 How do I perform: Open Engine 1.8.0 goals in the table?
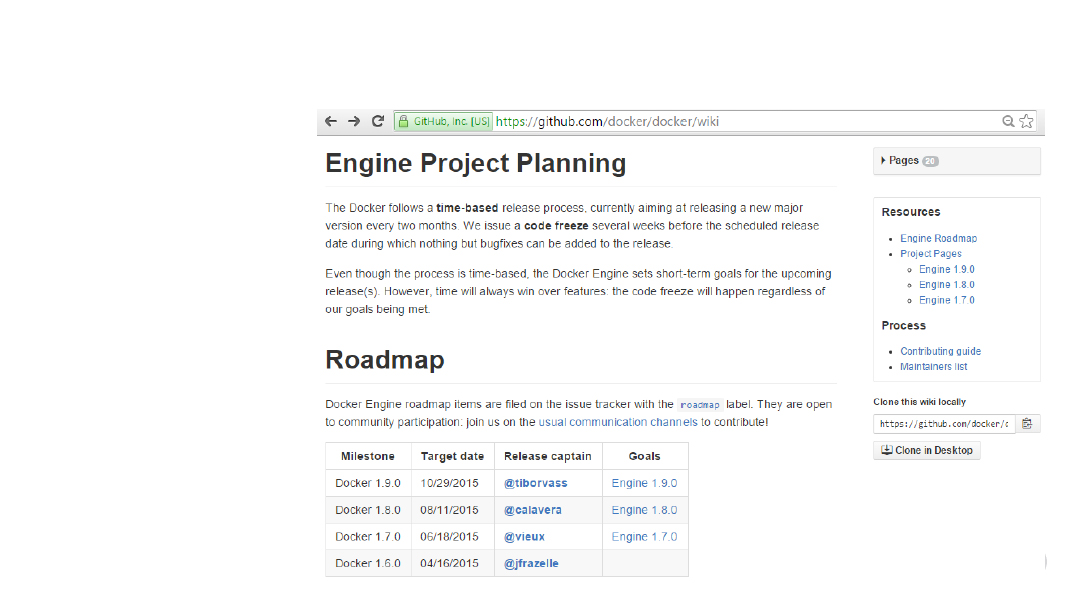pyautogui.click(x=644, y=510)
